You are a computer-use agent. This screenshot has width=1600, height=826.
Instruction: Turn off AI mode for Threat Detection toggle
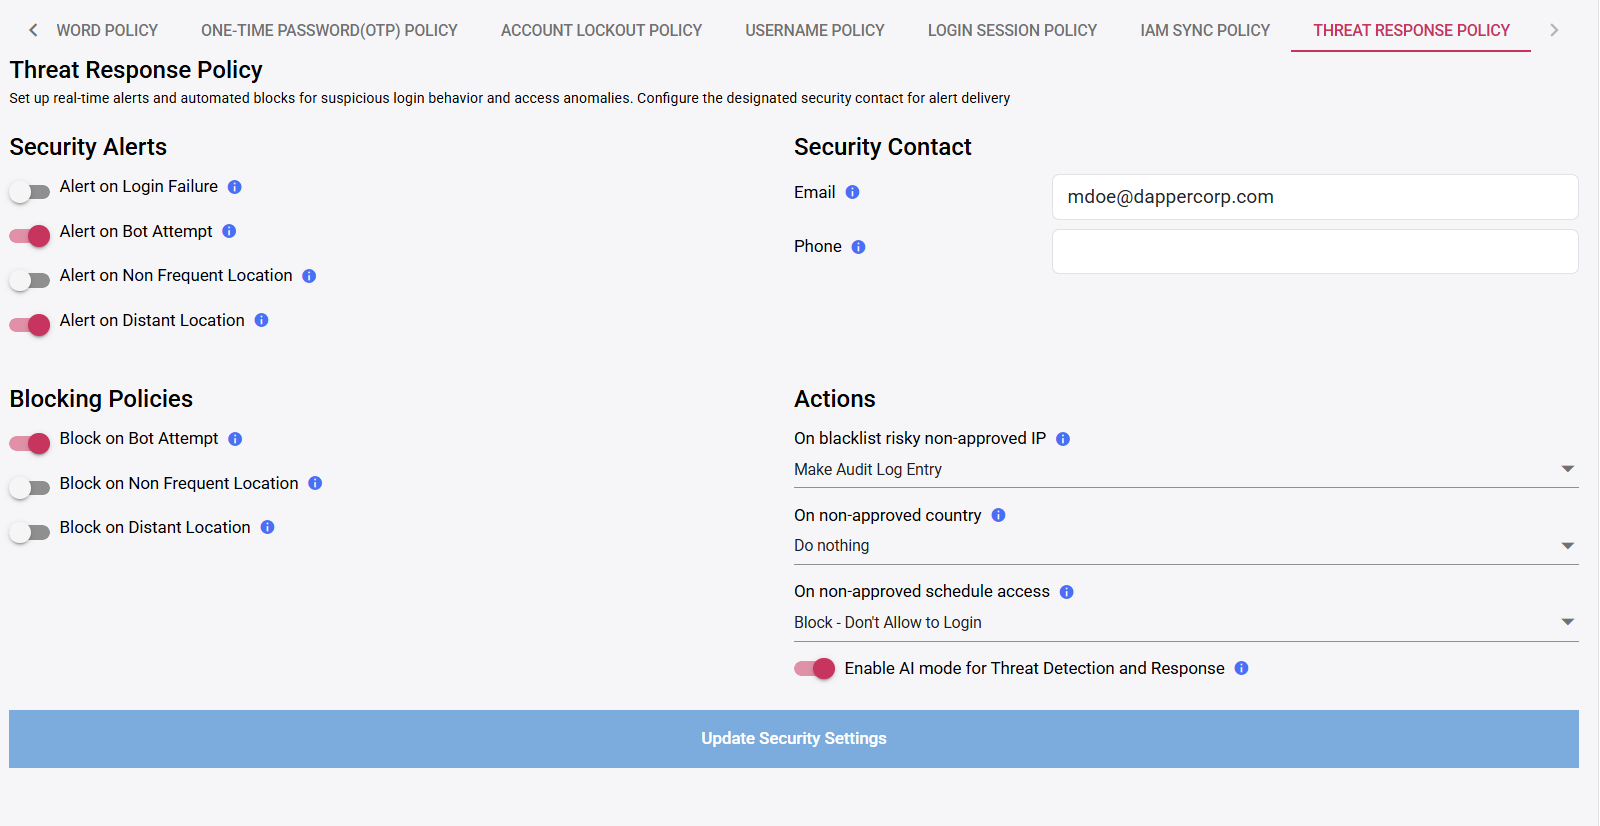coord(814,668)
